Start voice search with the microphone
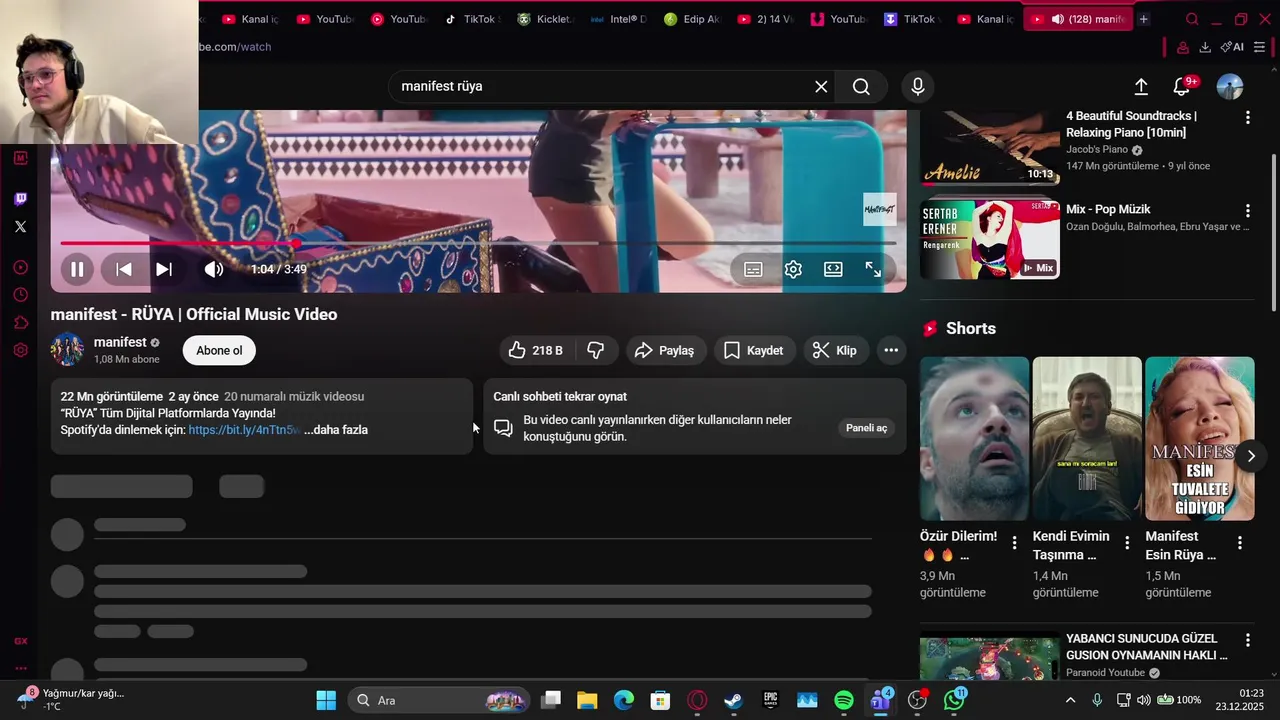1280x720 pixels. point(917,87)
